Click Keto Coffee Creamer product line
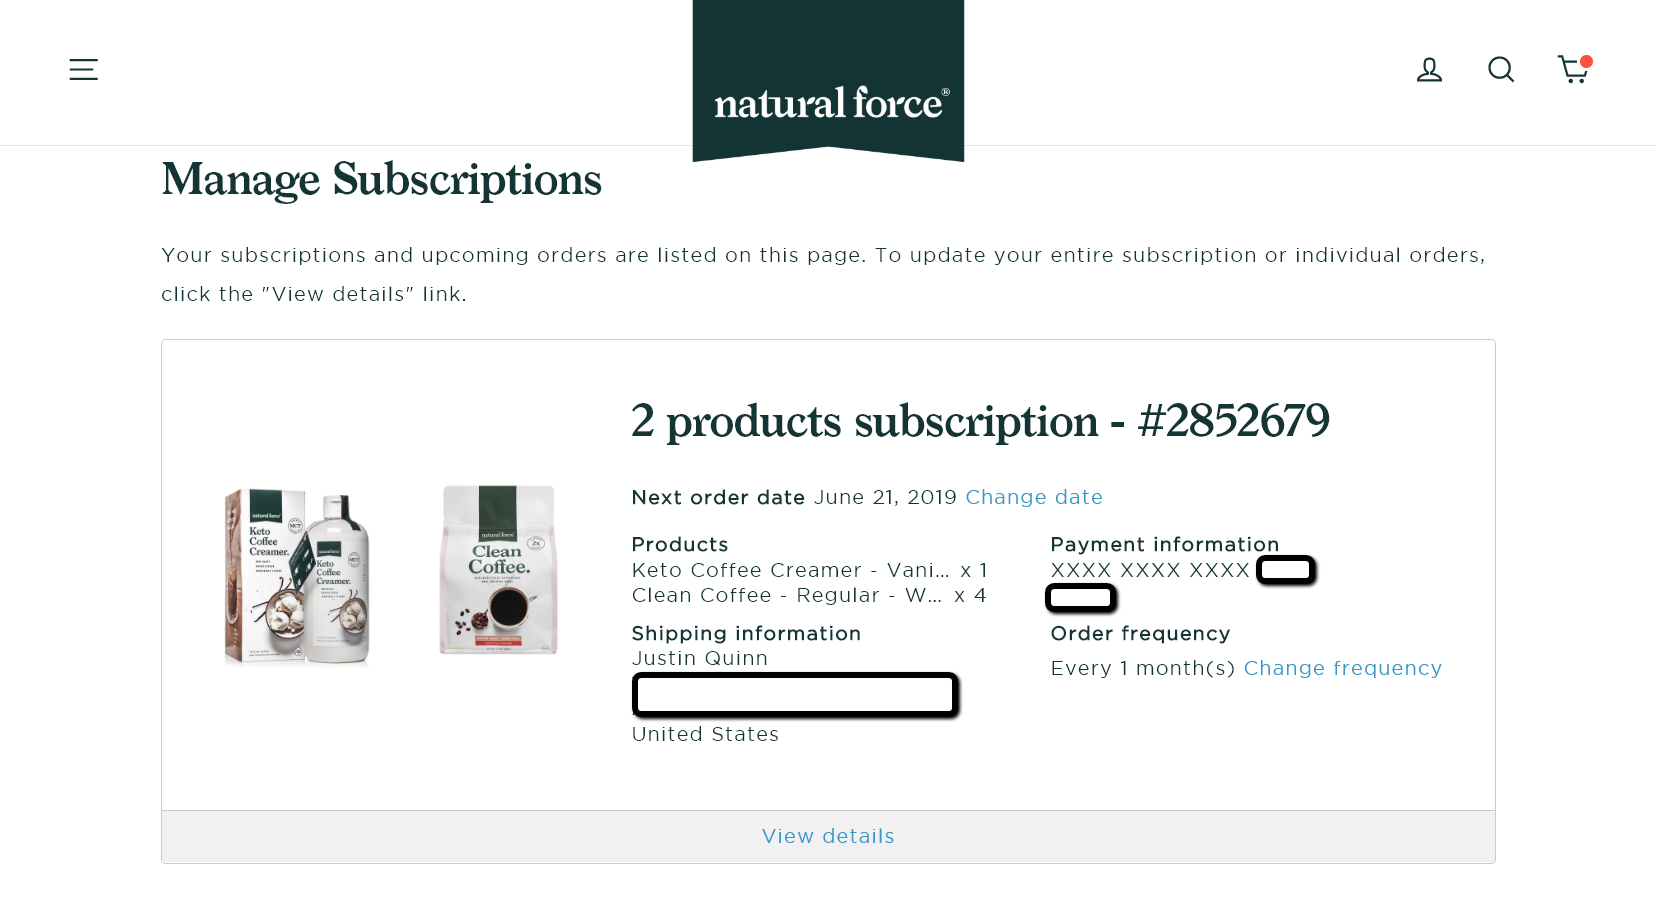This screenshot has height=915, width=1656. coord(810,570)
